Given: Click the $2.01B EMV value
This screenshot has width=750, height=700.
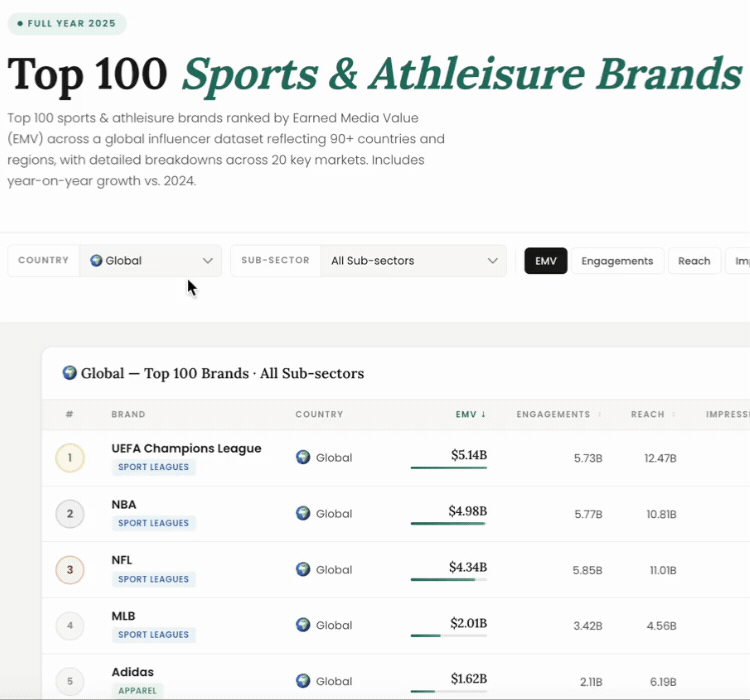Looking at the screenshot, I should coord(468,623).
